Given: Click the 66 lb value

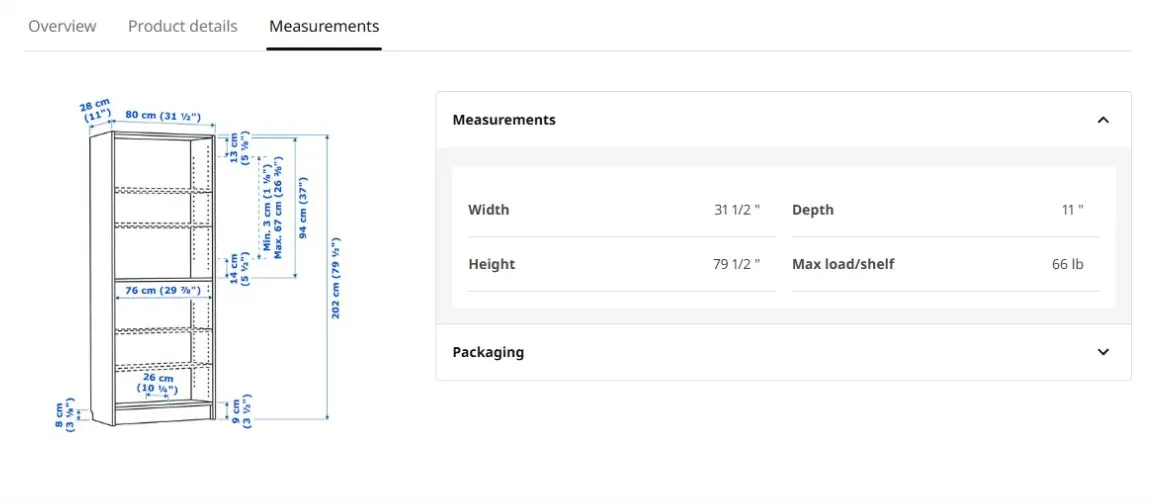Looking at the screenshot, I should (x=1068, y=264).
